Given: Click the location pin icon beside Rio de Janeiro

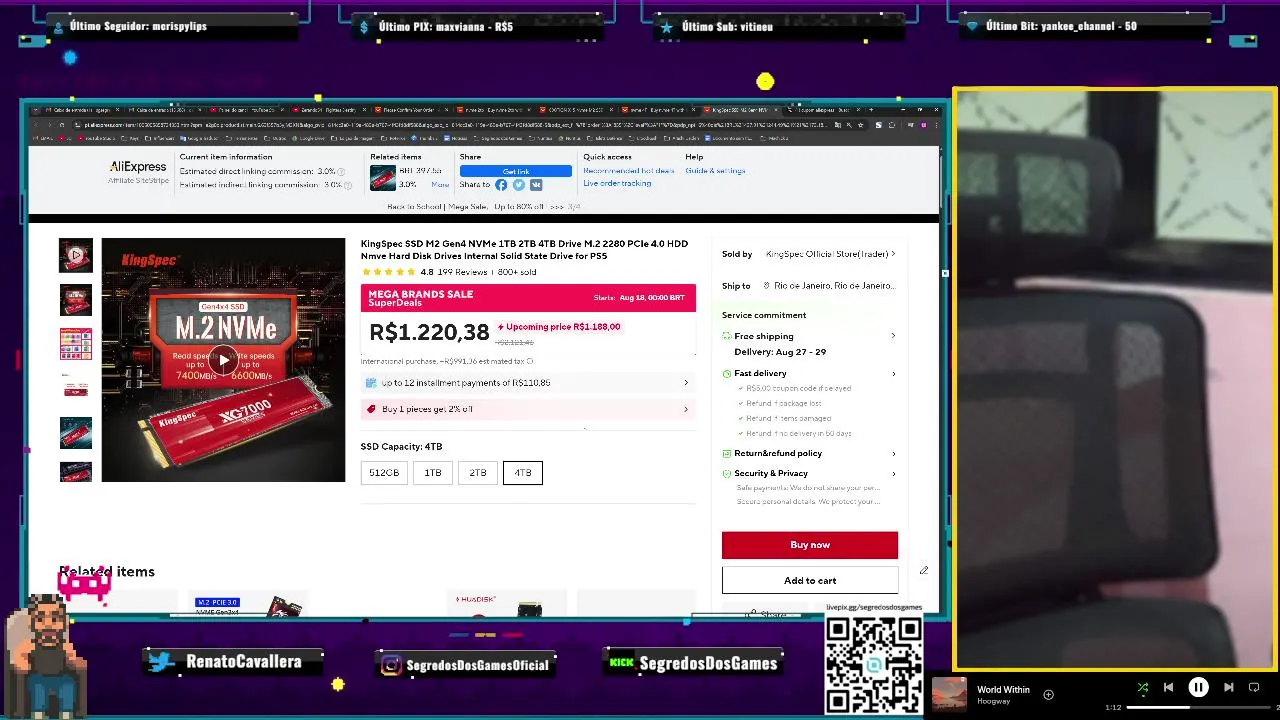Looking at the screenshot, I should click(767, 286).
